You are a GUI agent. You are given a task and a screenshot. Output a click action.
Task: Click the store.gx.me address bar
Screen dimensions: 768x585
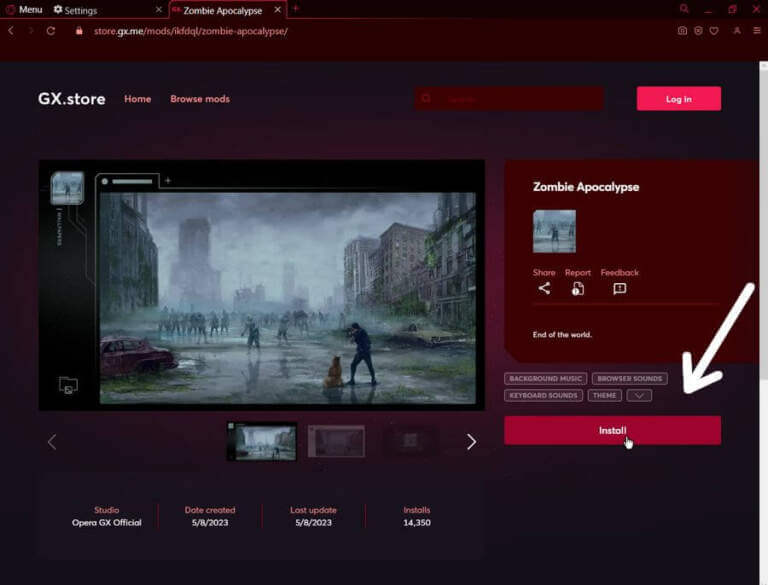point(191,31)
